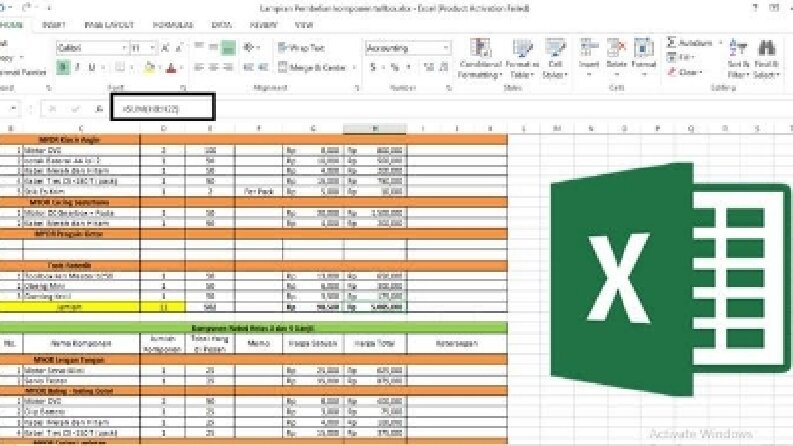Toggle Wrap Text
Image resolution: width=793 pixels, height=446 pixels.
(x=300, y=48)
